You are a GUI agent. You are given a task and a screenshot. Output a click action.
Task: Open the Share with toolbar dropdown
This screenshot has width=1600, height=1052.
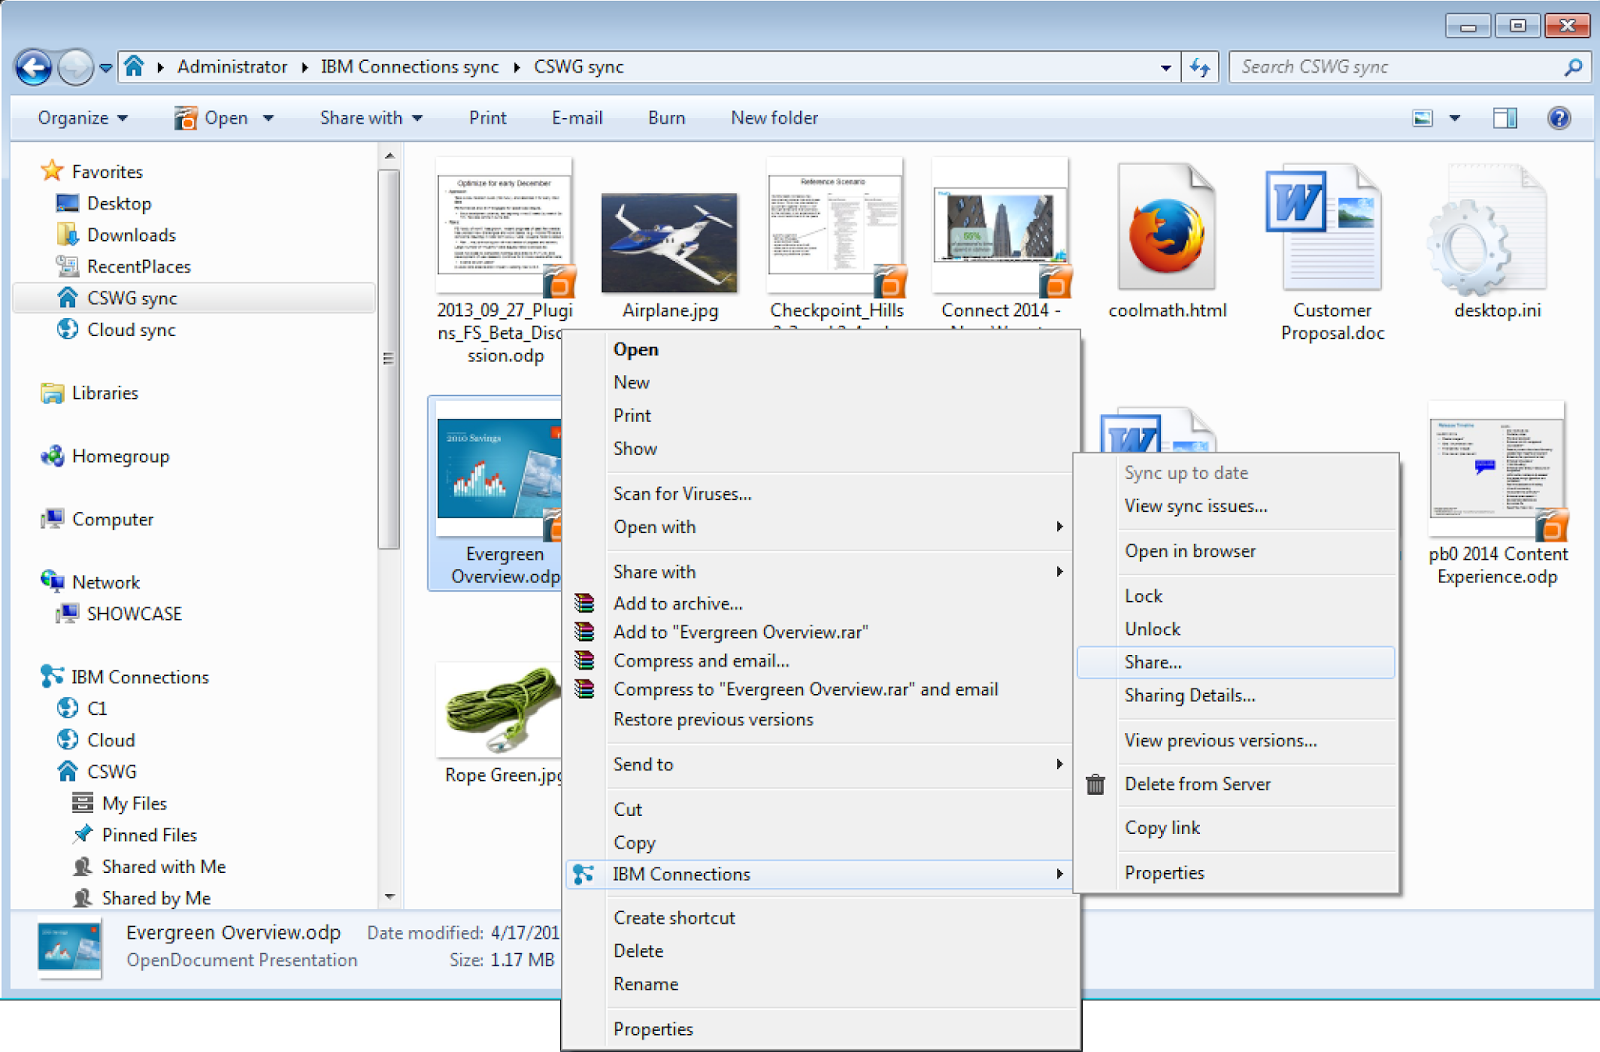371,118
